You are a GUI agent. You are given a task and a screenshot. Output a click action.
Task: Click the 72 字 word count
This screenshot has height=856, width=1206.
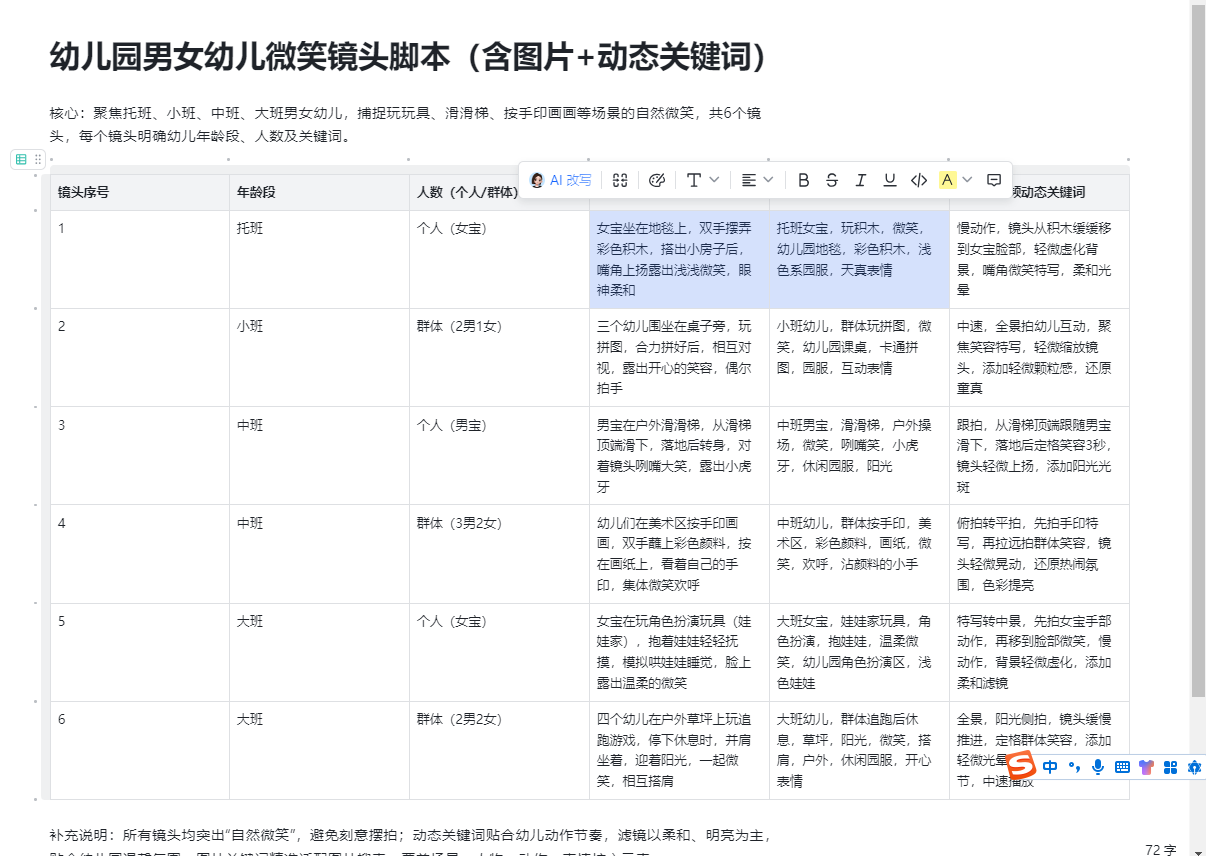[1161, 849]
